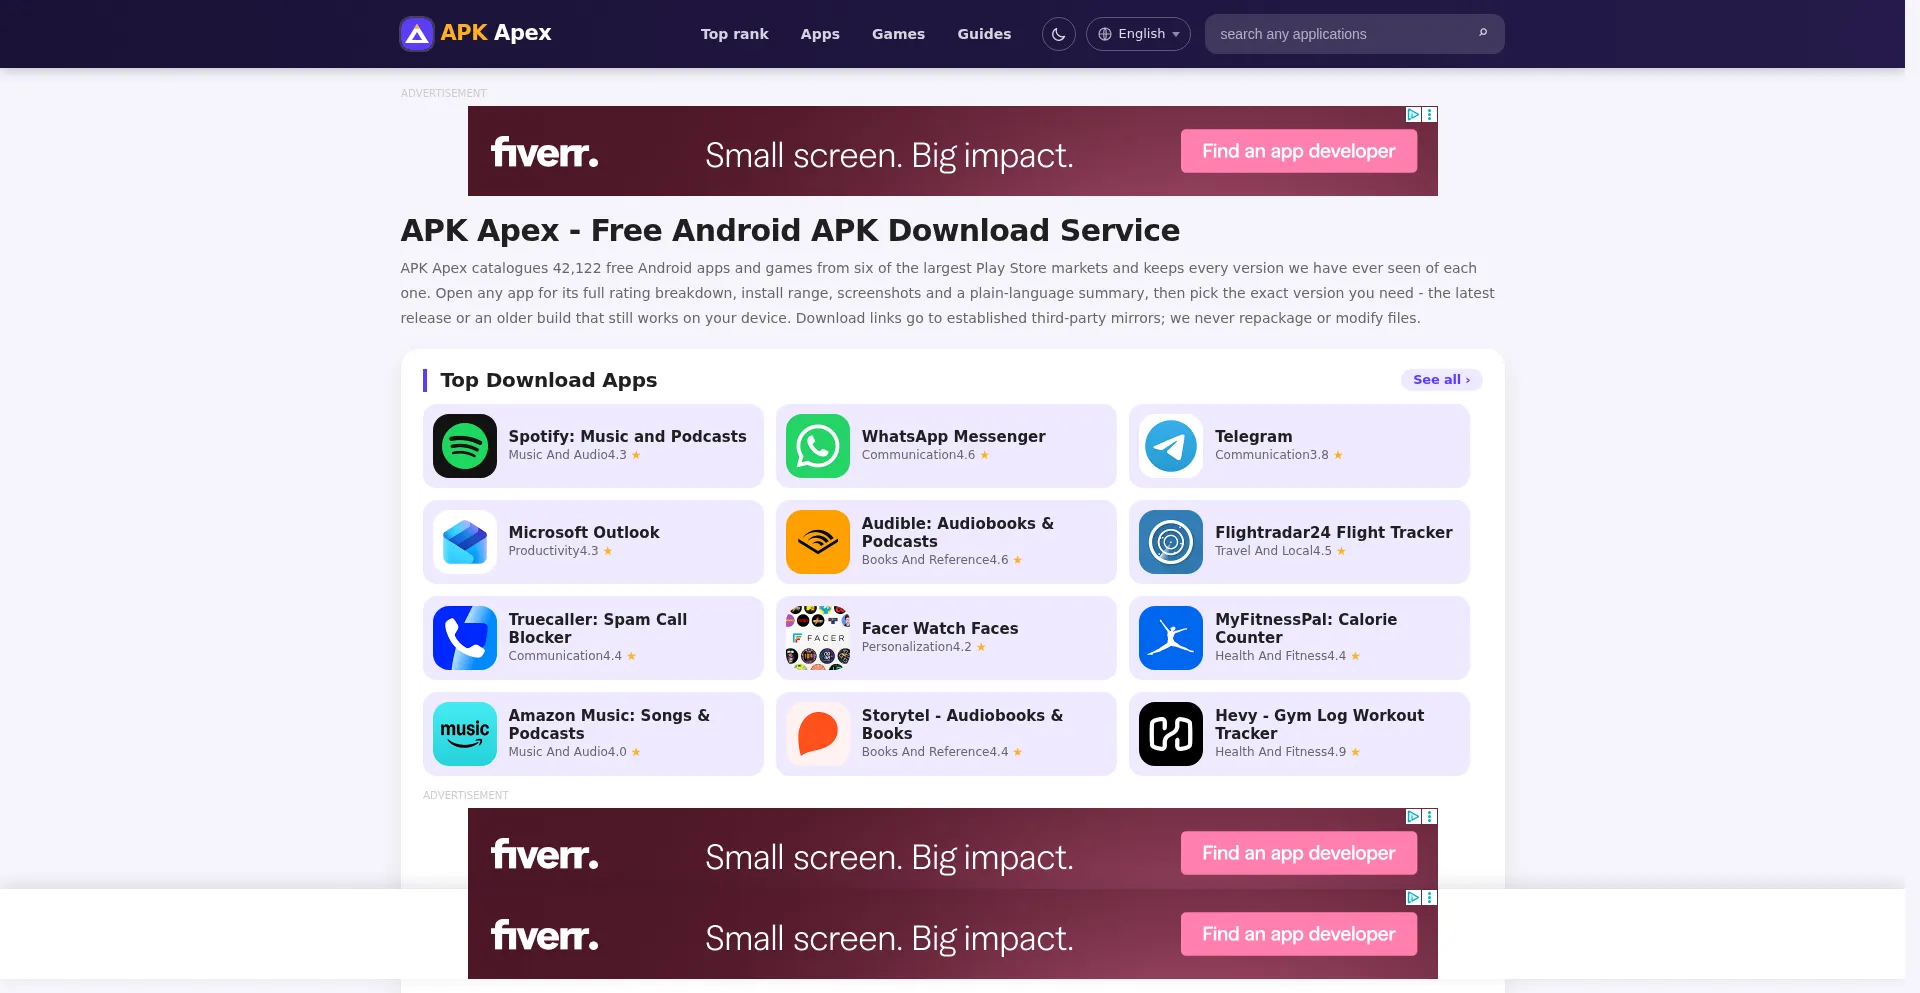Screen dimensions: 1920x993
Task: Open the Games menu item
Action: pyautogui.click(x=898, y=34)
